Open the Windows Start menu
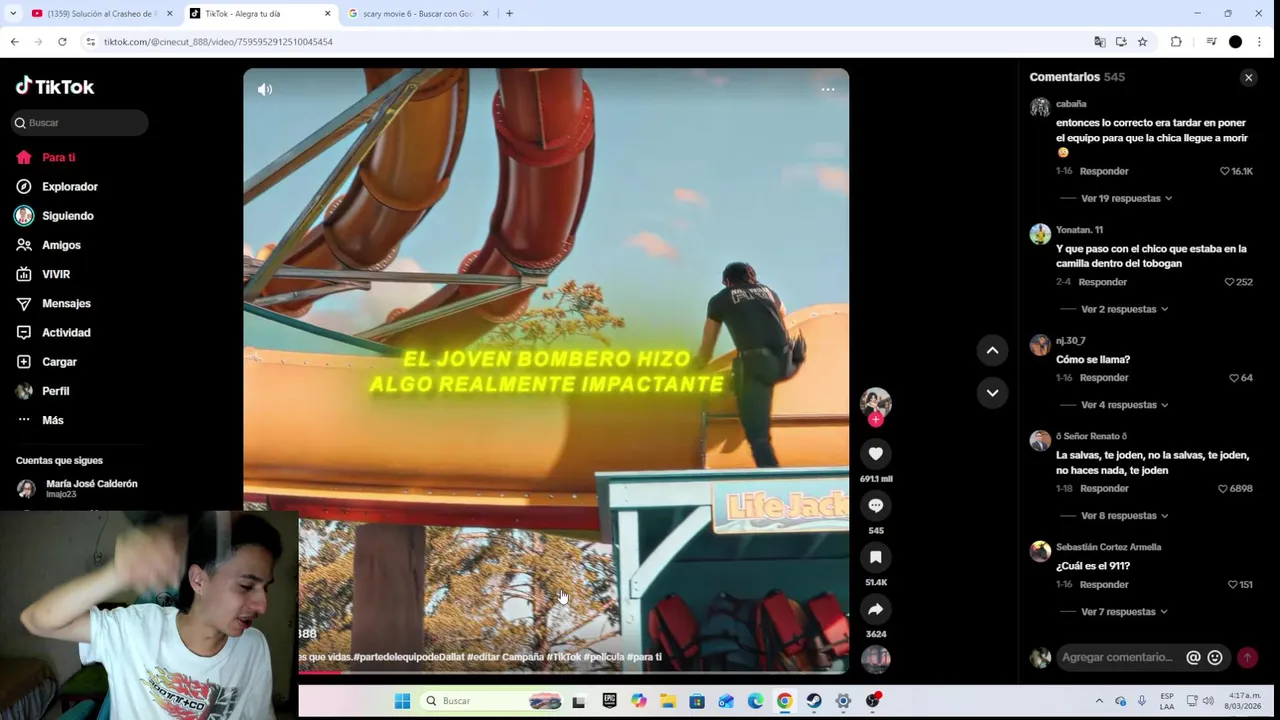This screenshot has height=720, width=1280. click(x=402, y=701)
